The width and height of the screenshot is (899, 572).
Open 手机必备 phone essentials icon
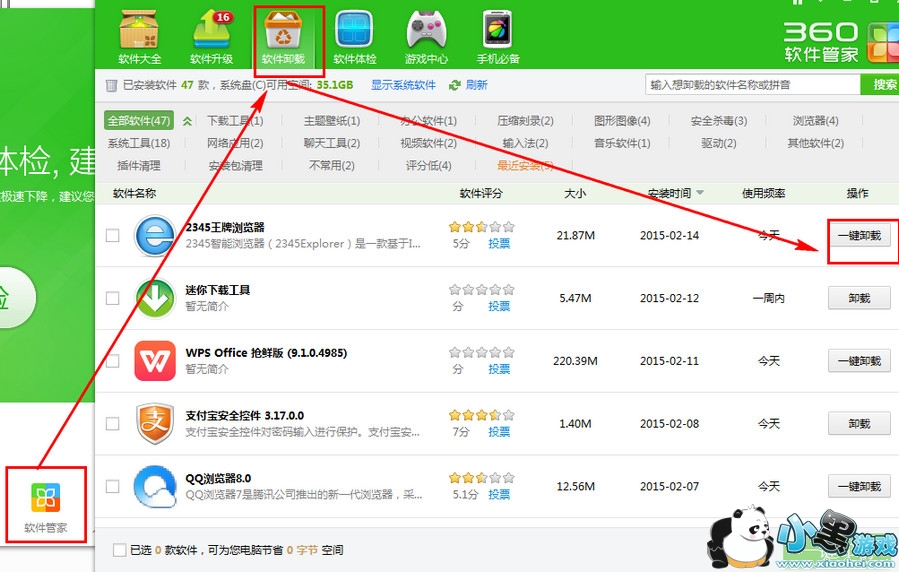[498, 37]
